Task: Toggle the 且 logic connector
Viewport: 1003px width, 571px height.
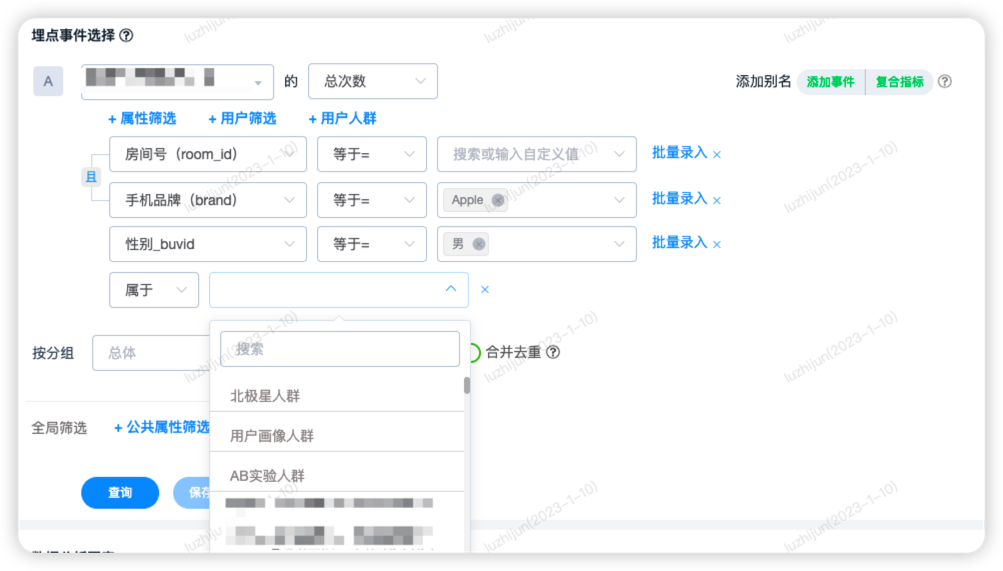Action: [90, 177]
